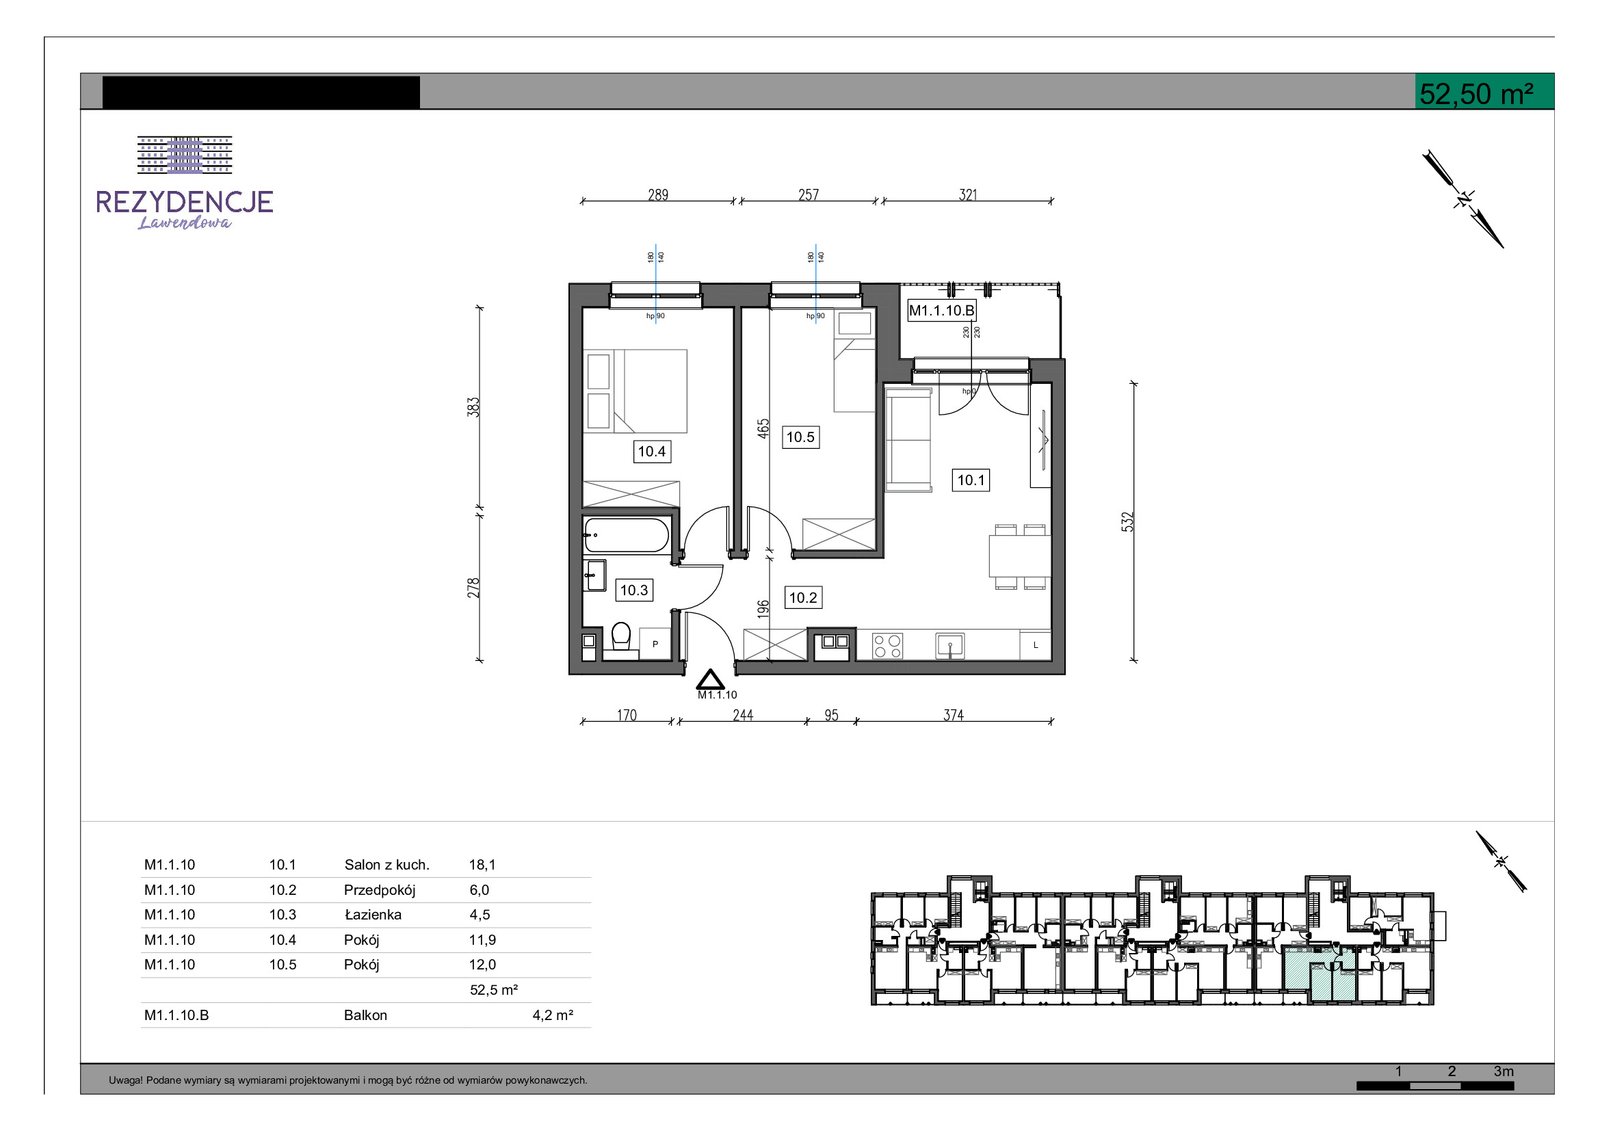Click the bathtub symbol in bathroom

pyautogui.click(x=626, y=535)
